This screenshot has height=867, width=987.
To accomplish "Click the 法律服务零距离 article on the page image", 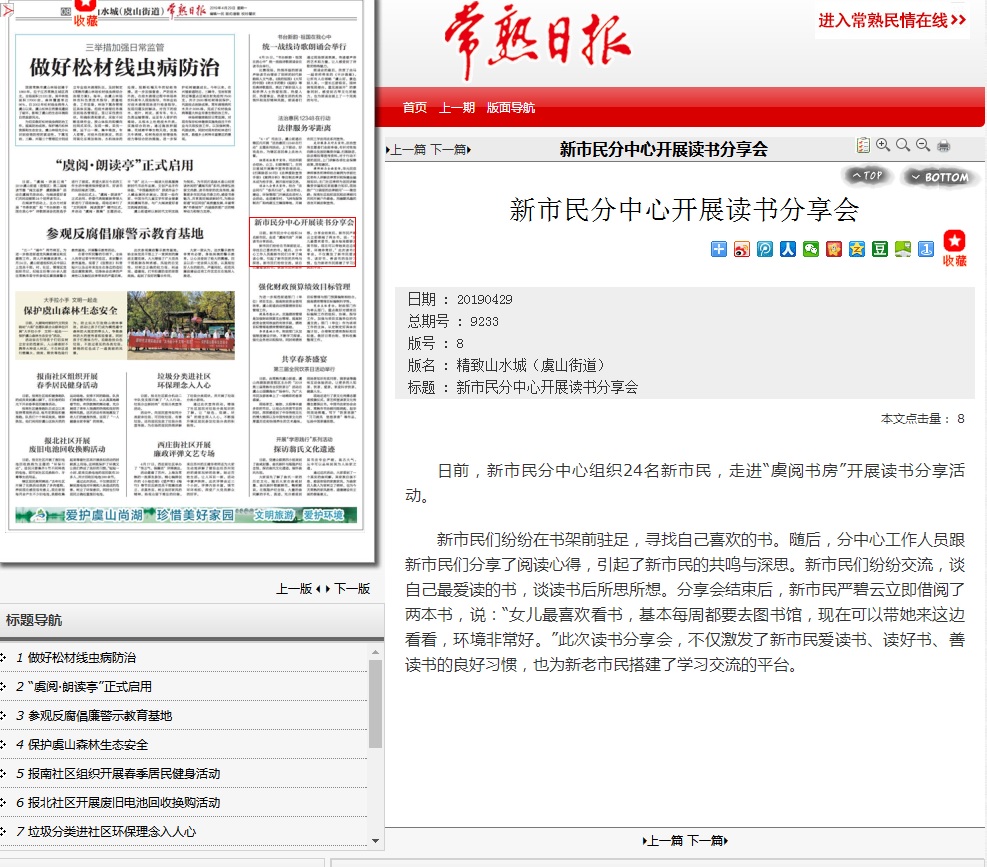I will coord(304,160).
